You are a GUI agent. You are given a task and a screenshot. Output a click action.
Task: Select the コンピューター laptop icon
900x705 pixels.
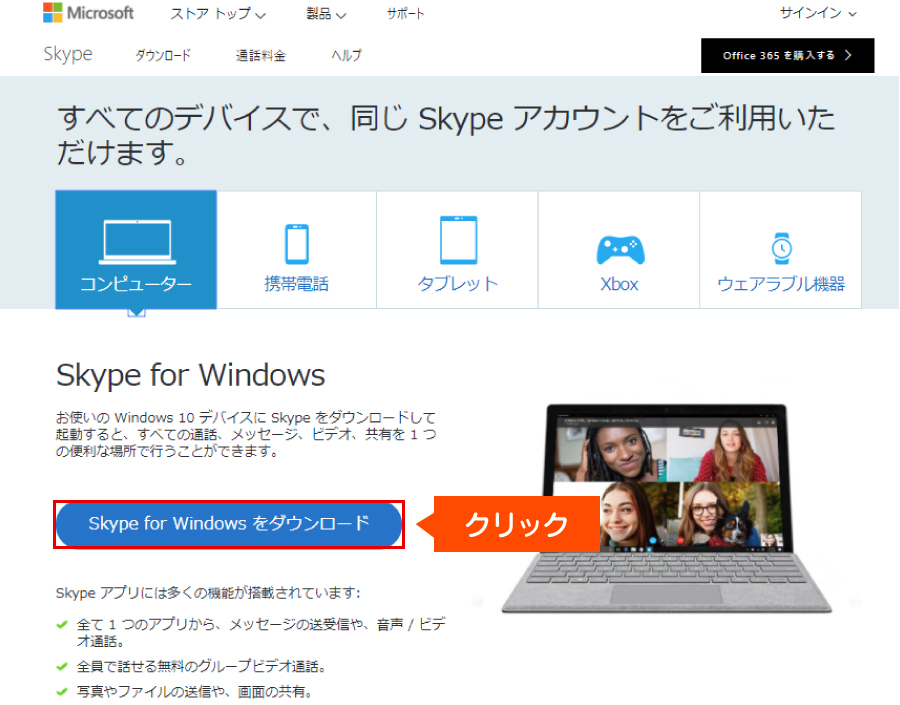coord(135,240)
